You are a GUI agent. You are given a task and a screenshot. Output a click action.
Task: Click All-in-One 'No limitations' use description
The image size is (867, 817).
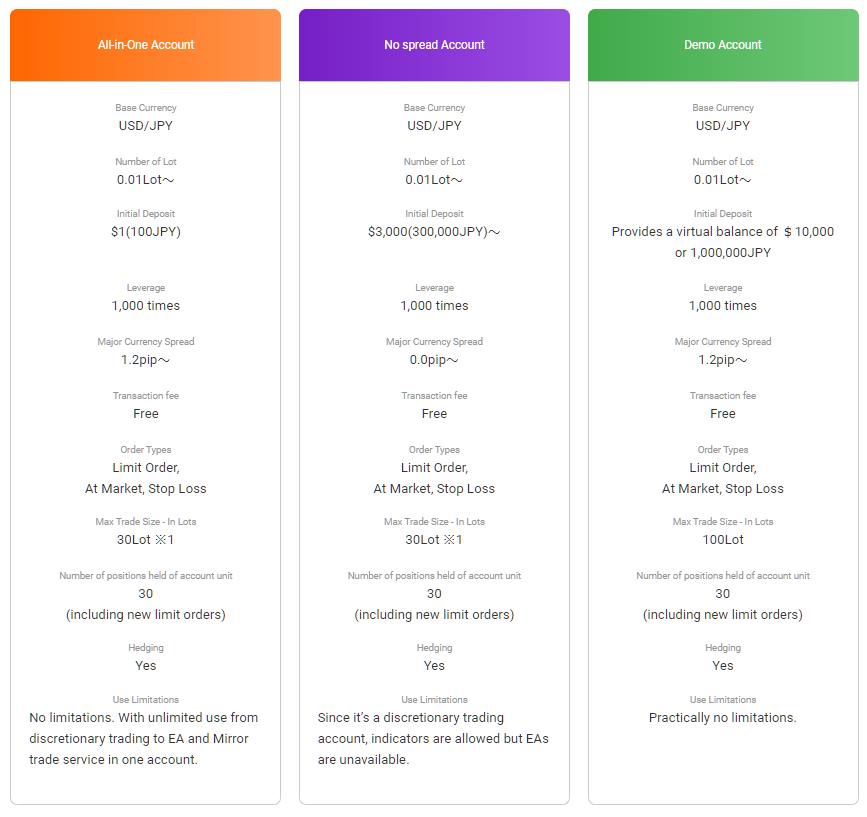(144, 739)
